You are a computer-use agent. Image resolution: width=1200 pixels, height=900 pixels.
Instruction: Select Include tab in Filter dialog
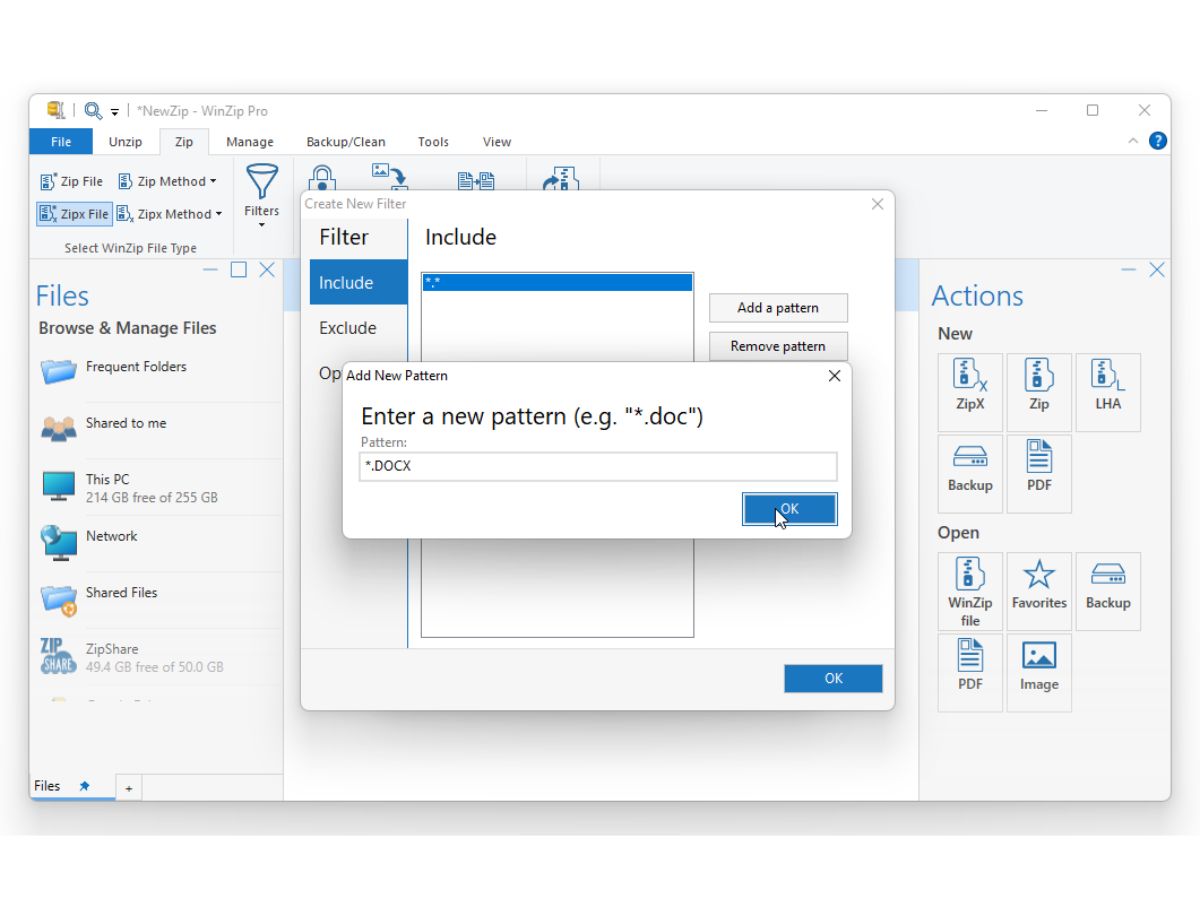click(x=359, y=282)
